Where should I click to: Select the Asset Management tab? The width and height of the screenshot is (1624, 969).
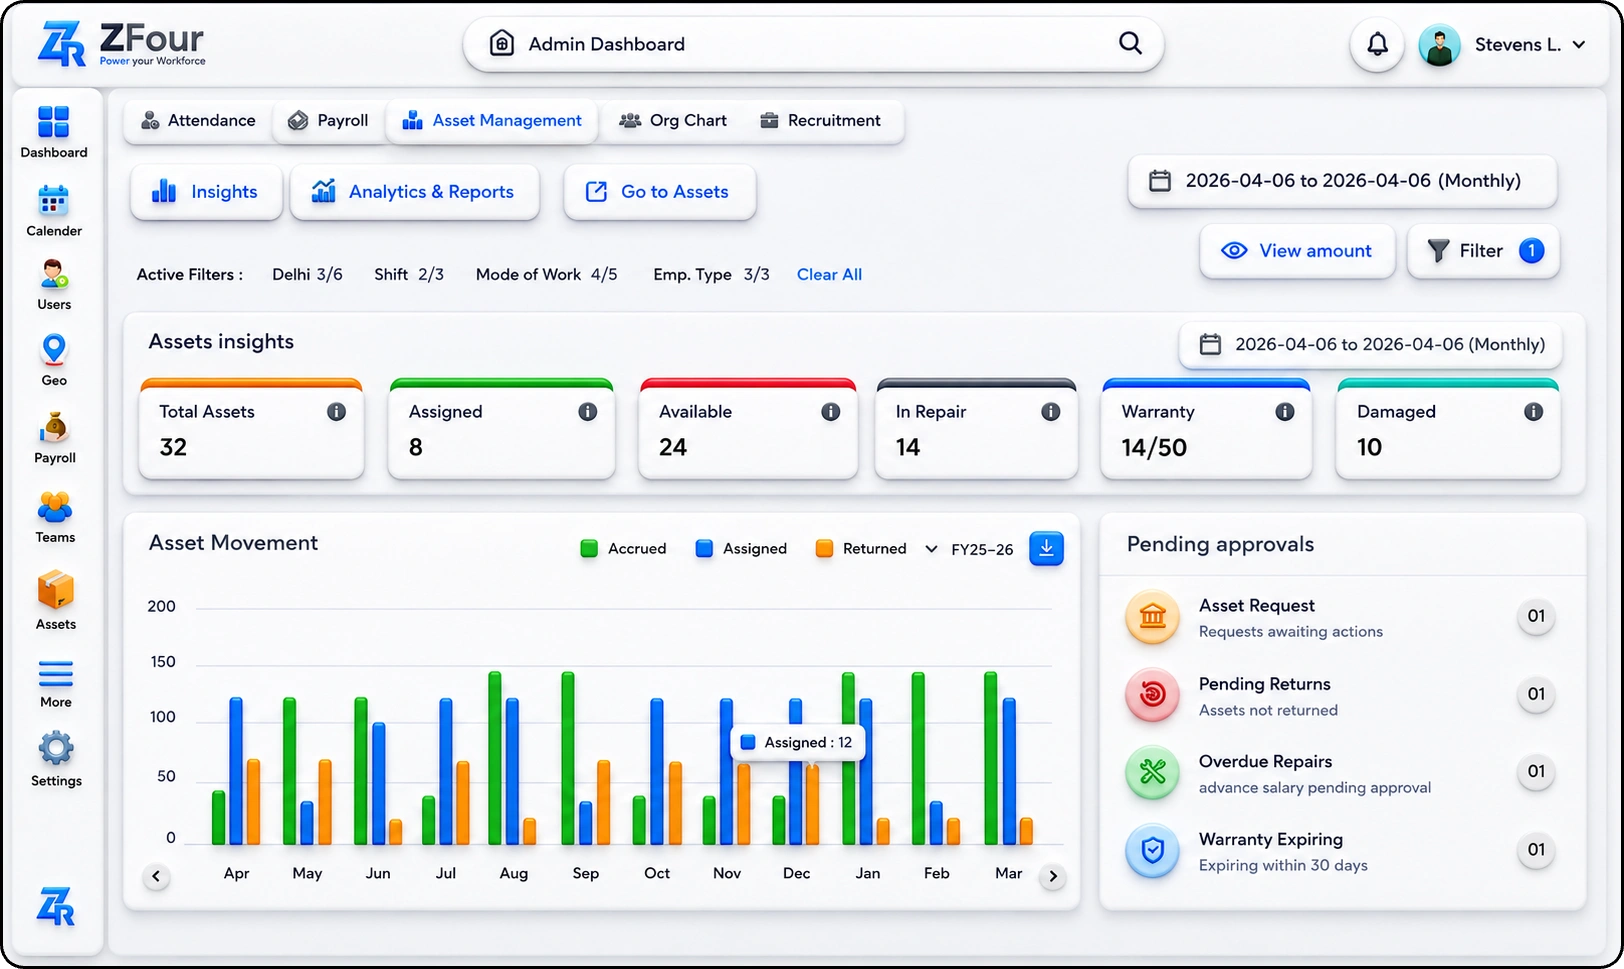coord(492,121)
